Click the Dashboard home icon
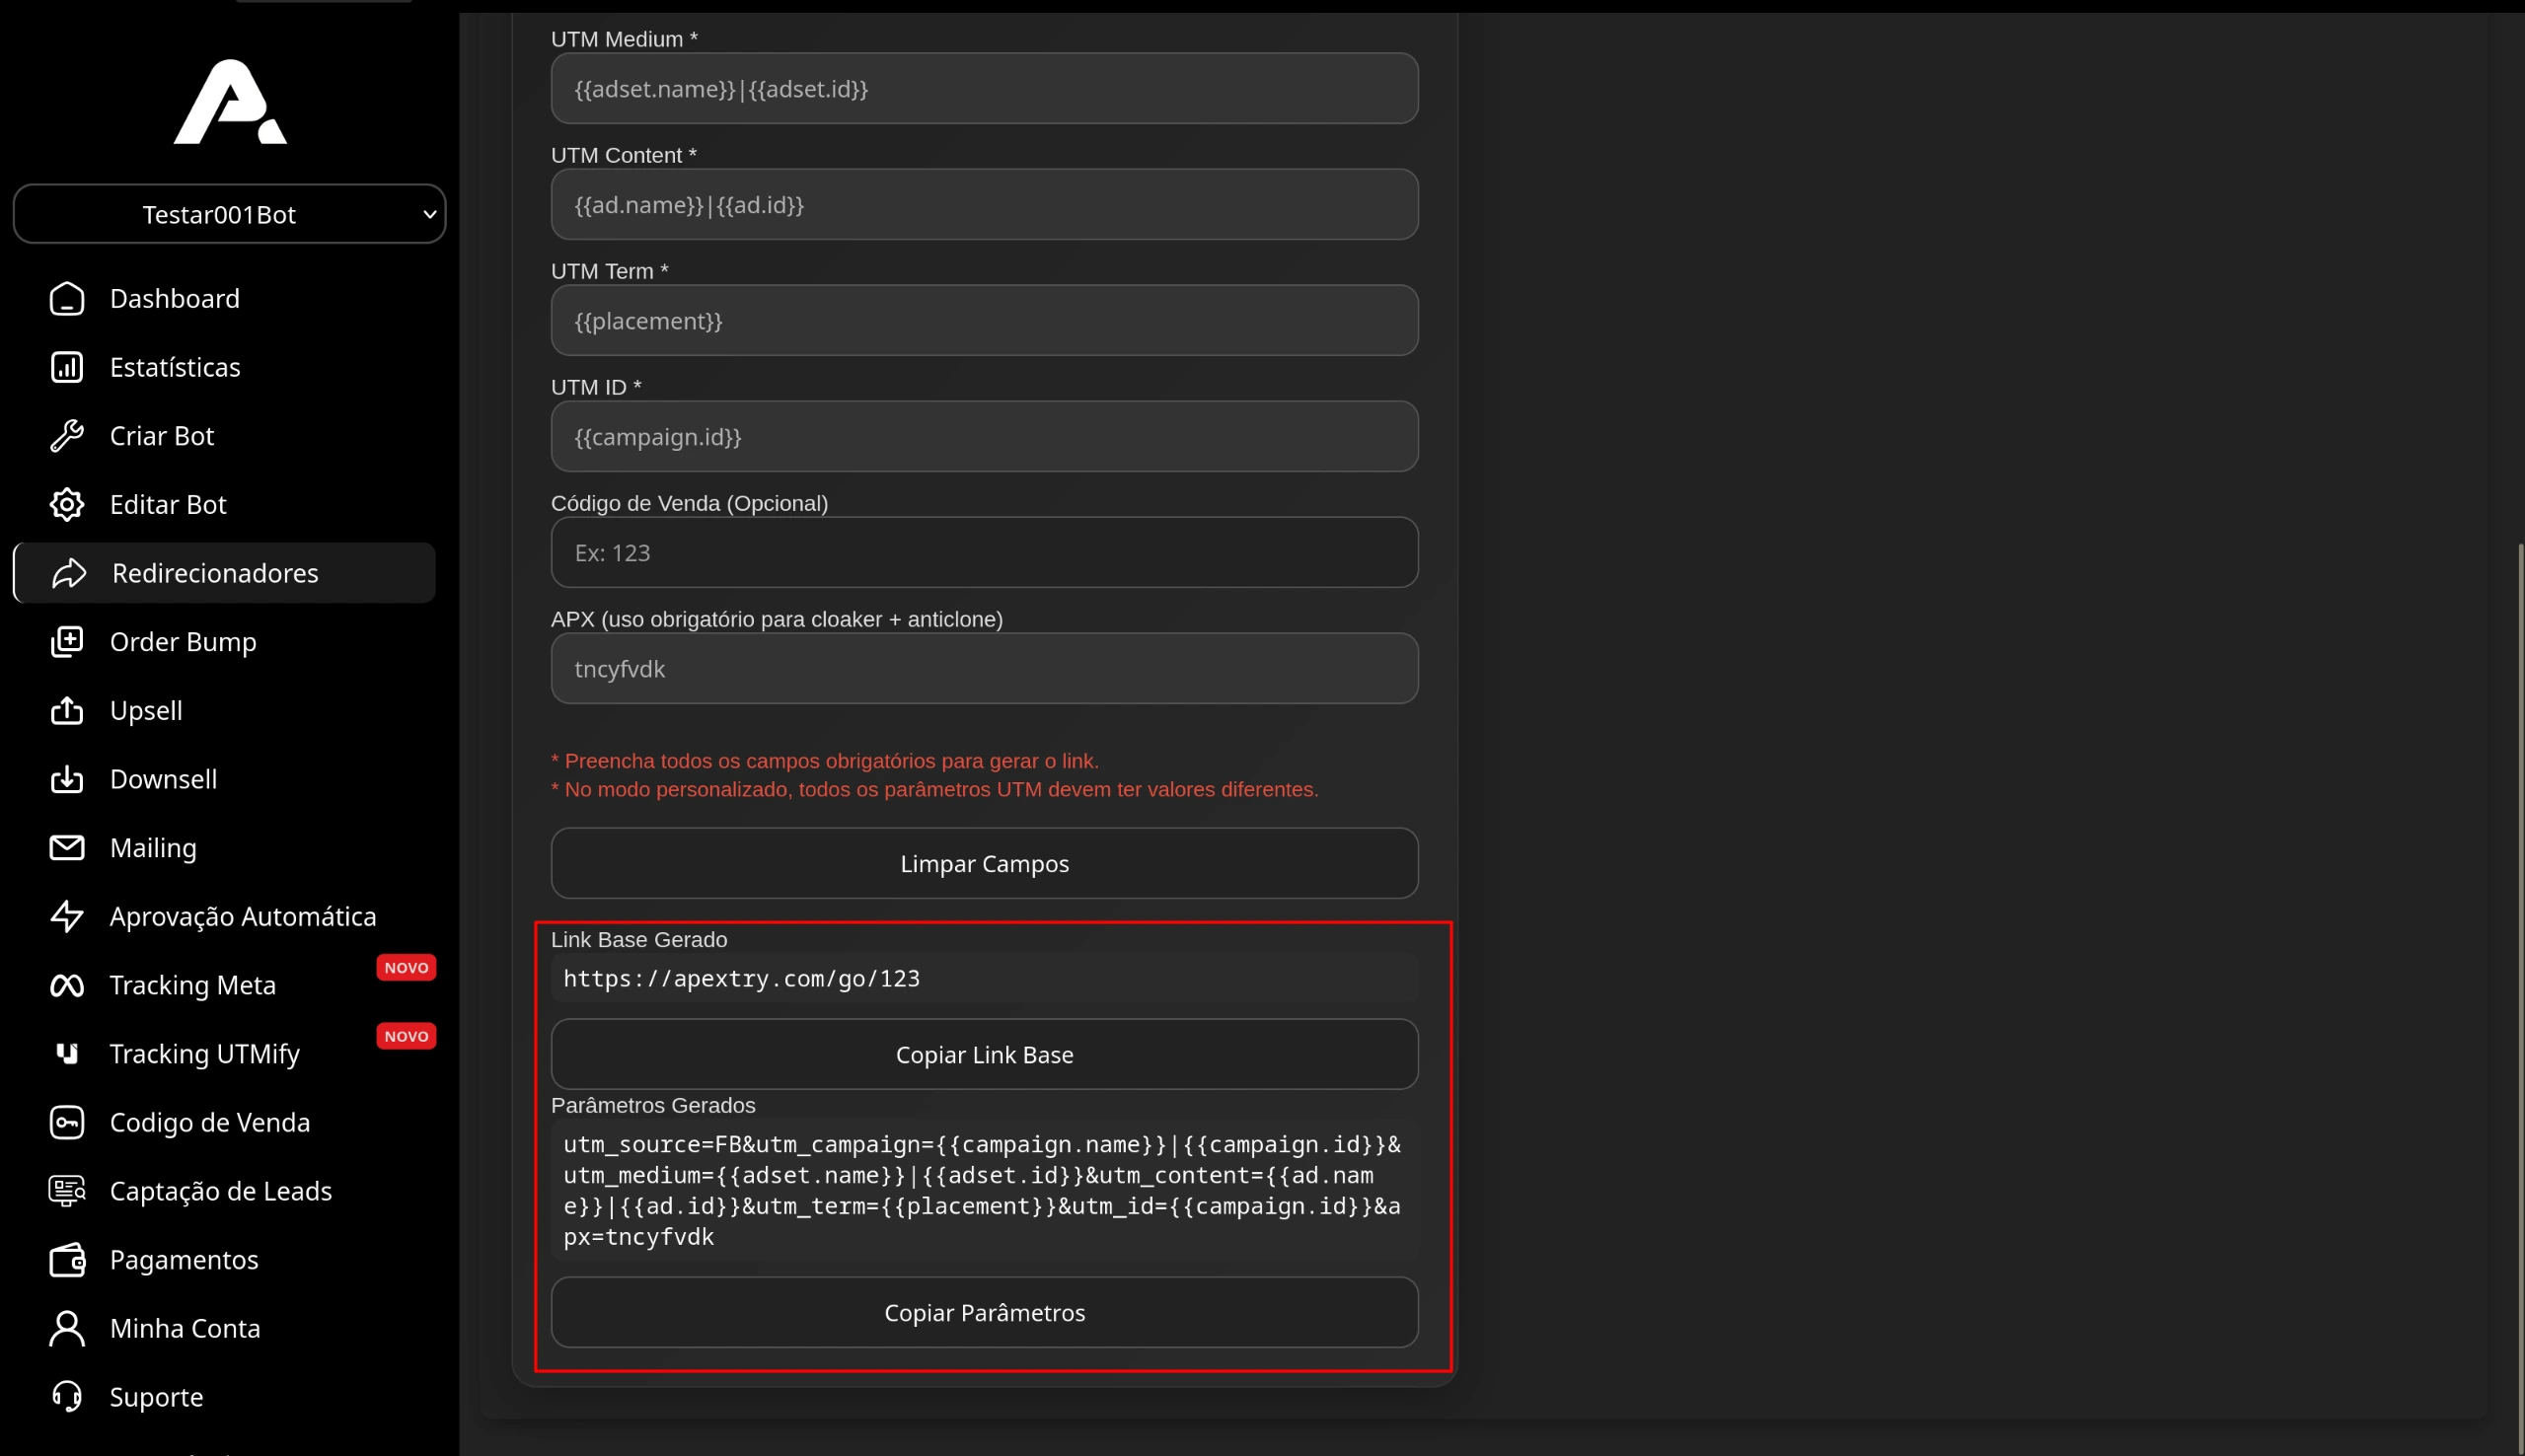 pyautogui.click(x=67, y=299)
